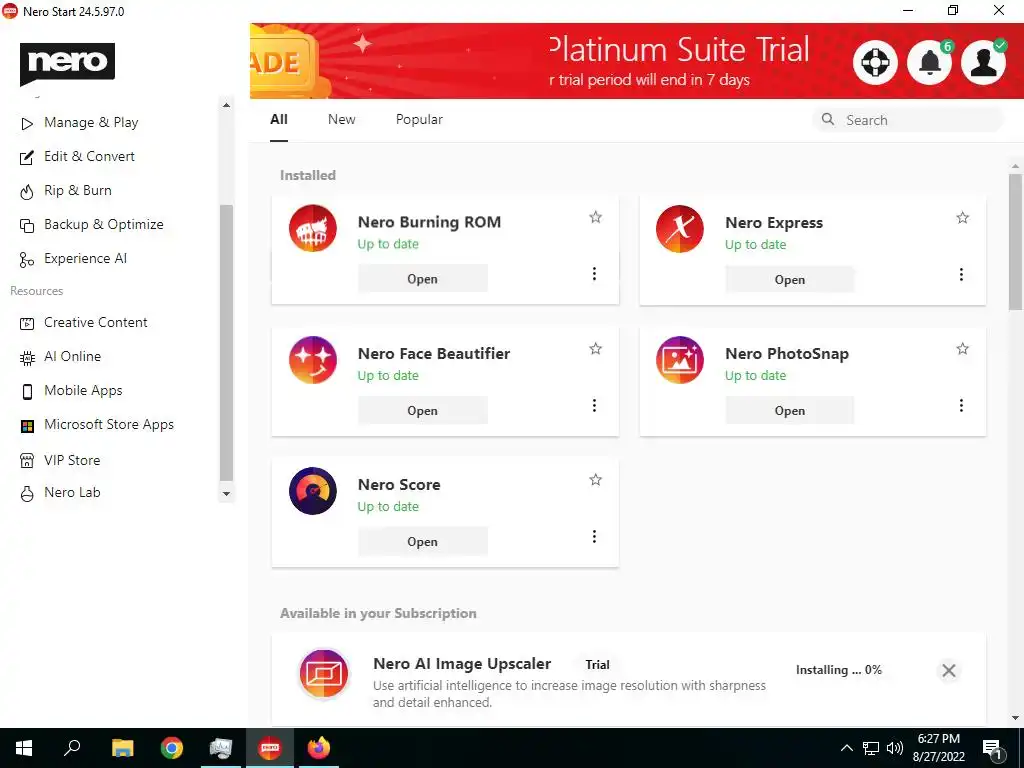Viewport: 1024px width, 768px height.
Task: Click the sidebar scroll up arrow
Action: pos(226,105)
